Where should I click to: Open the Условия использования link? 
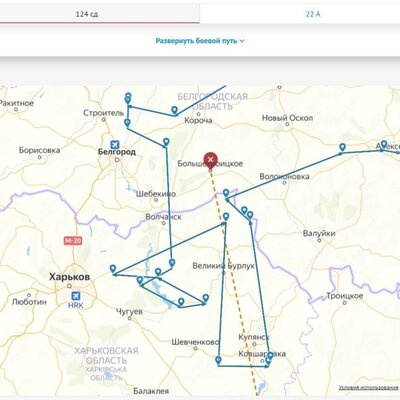[368, 387]
